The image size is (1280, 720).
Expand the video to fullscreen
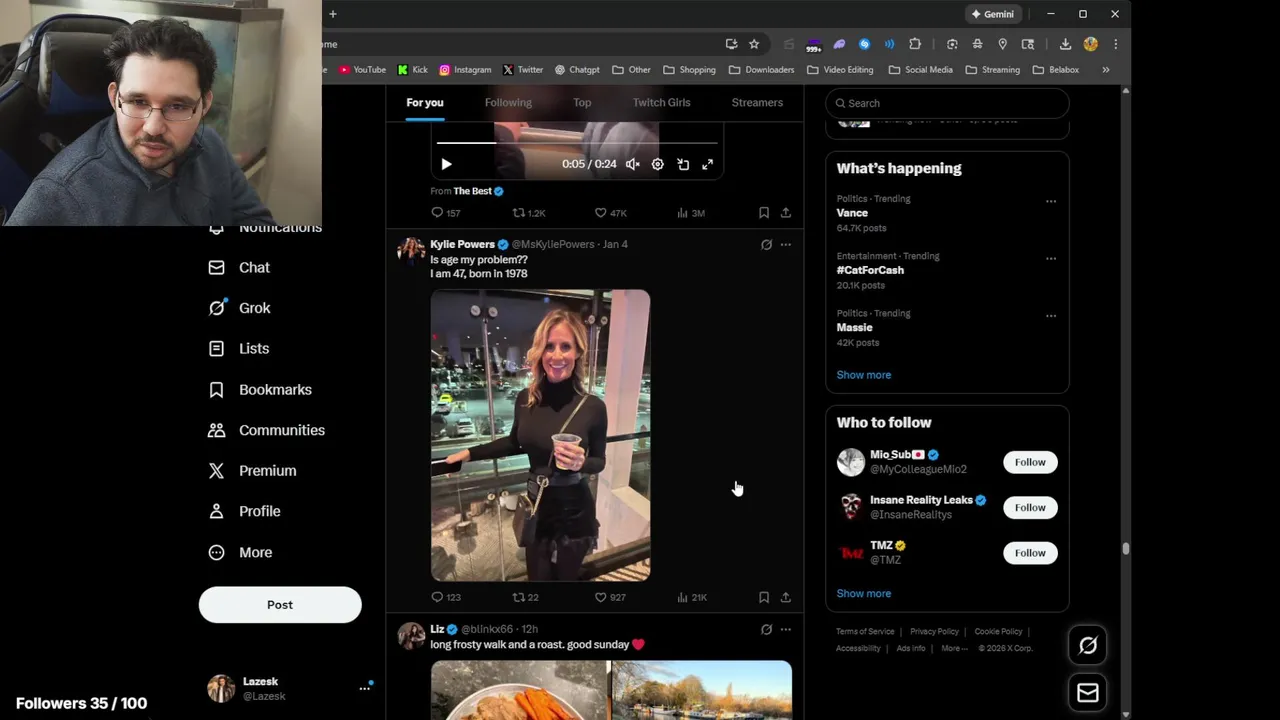click(x=707, y=164)
